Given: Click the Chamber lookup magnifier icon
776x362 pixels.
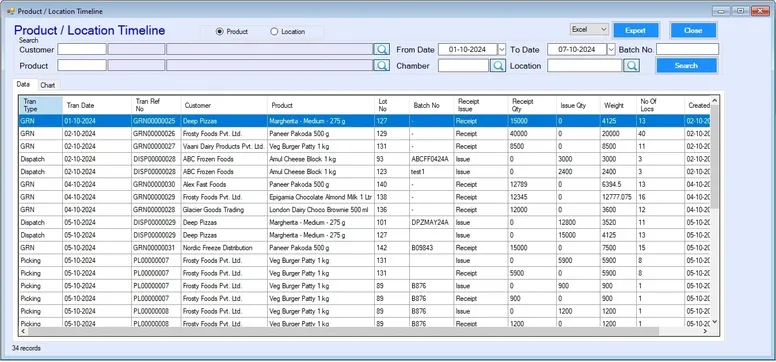Looking at the screenshot, I should (x=498, y=65).
